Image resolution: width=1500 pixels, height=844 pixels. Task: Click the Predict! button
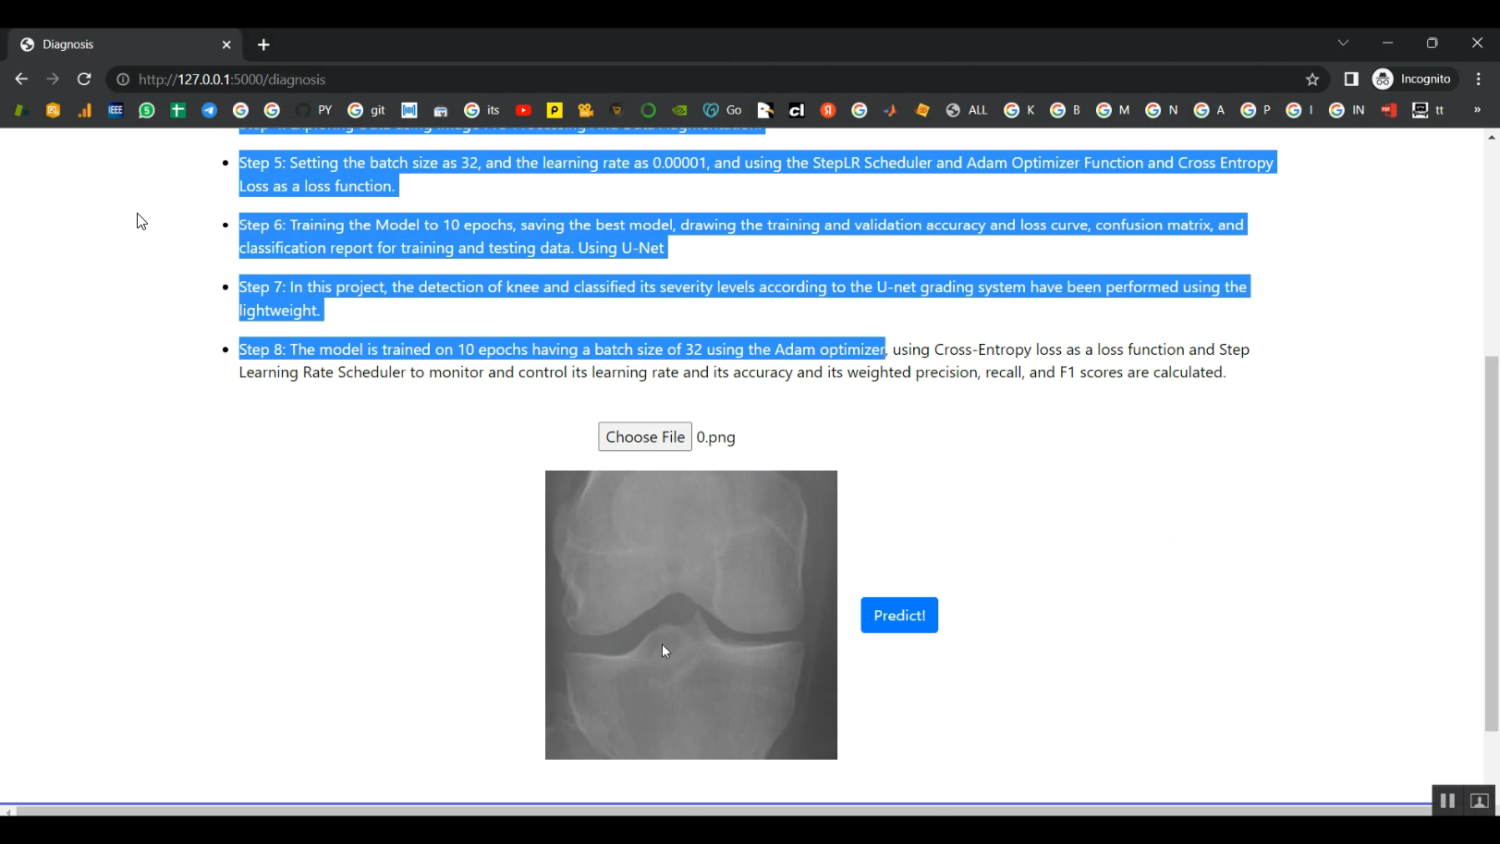[899, 615]
